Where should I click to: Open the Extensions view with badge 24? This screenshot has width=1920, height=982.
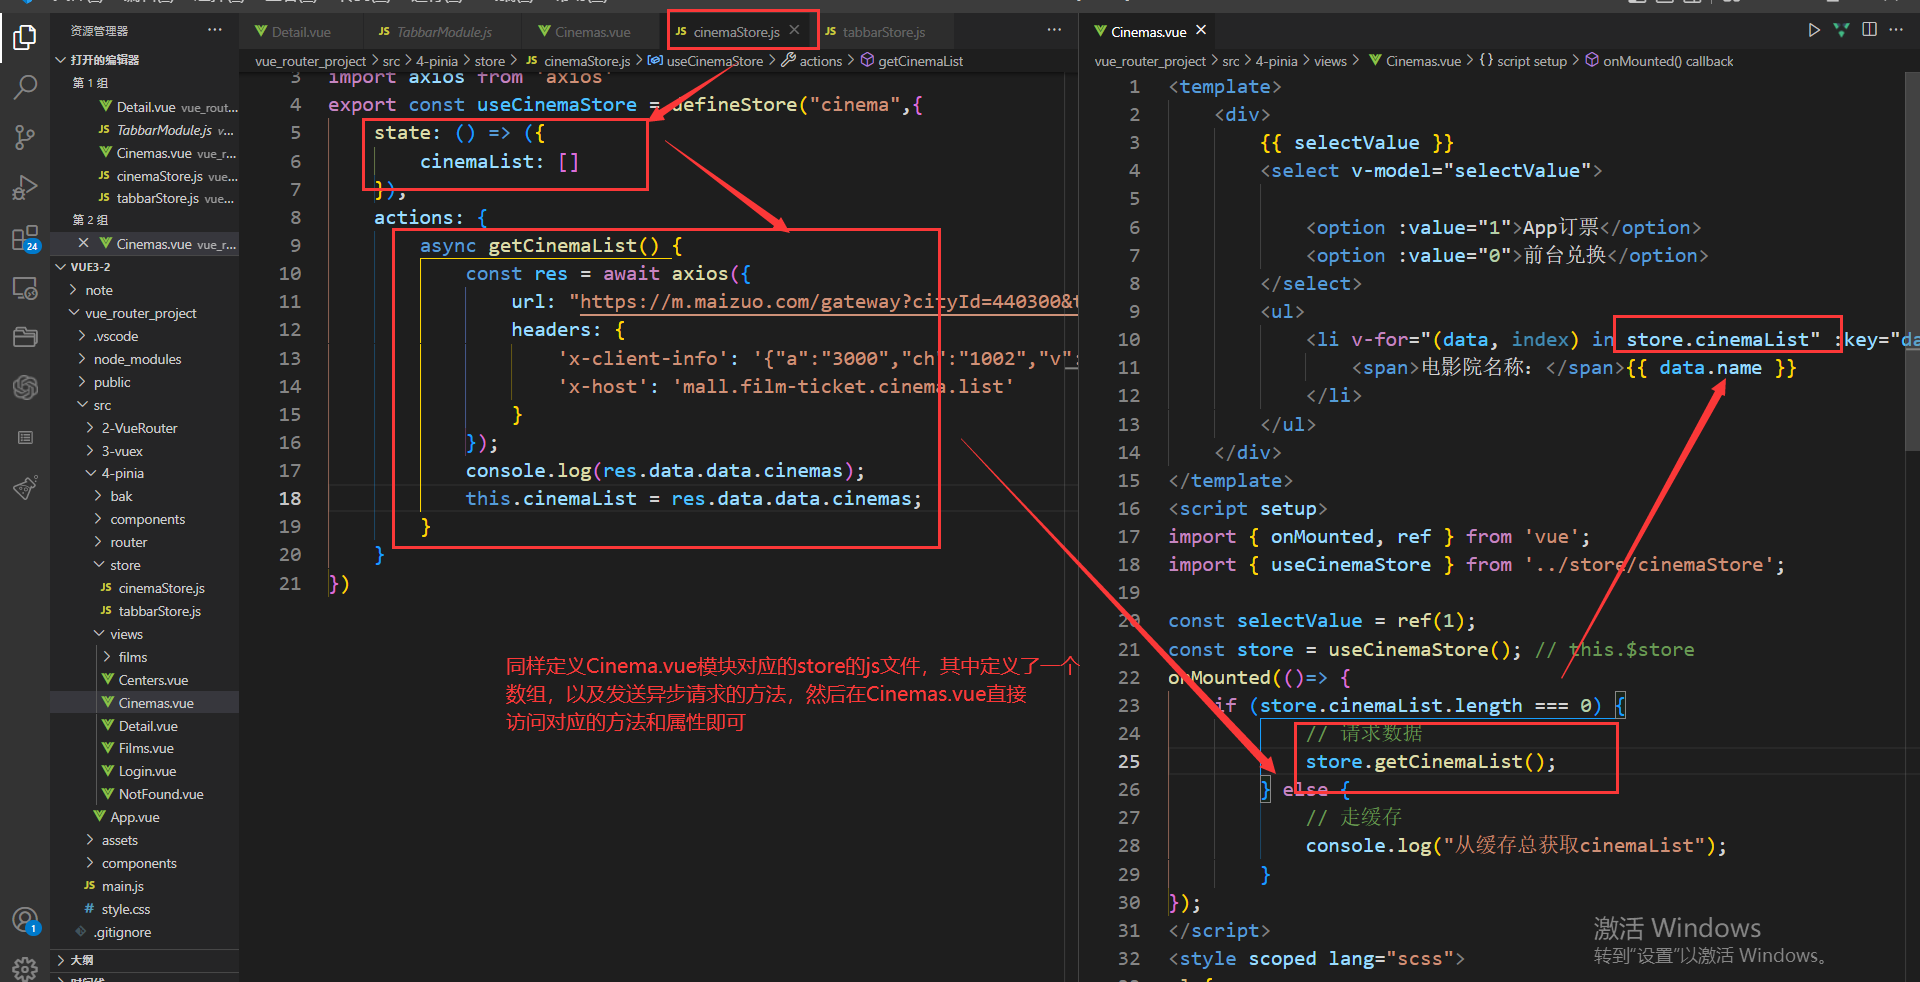coord(25,238)
